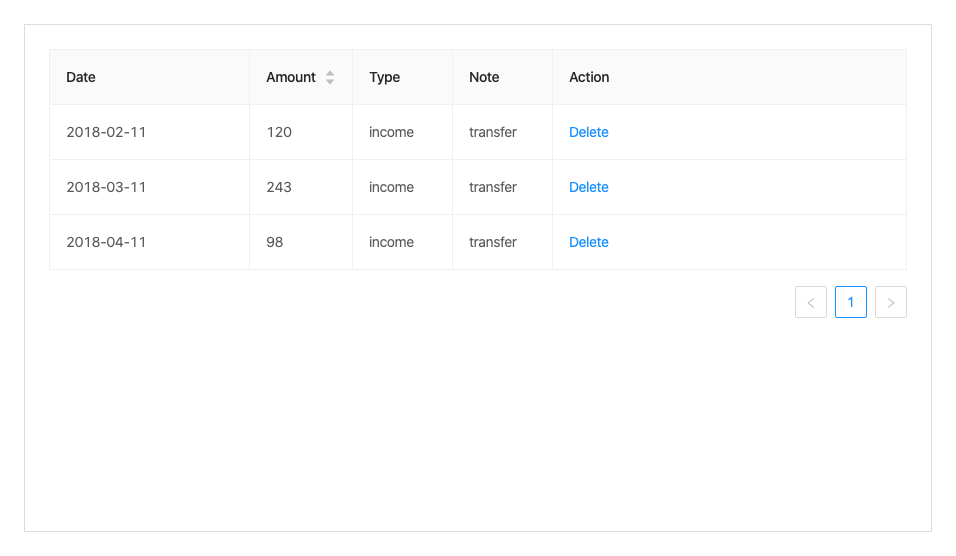Select page 1 in pagination

[x=851, y=302]
